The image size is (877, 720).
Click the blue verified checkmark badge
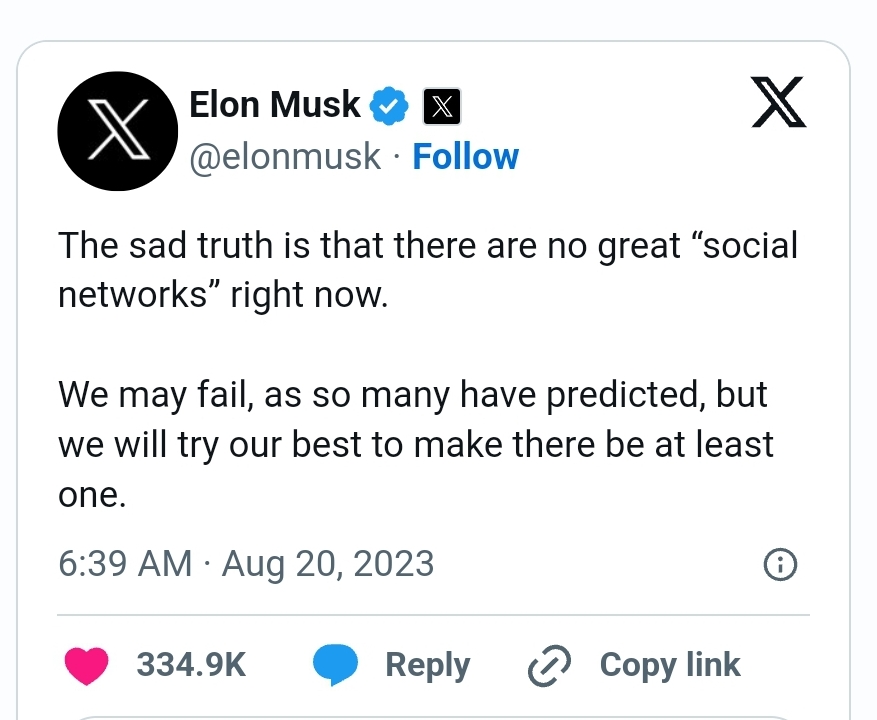pos(390,105)
